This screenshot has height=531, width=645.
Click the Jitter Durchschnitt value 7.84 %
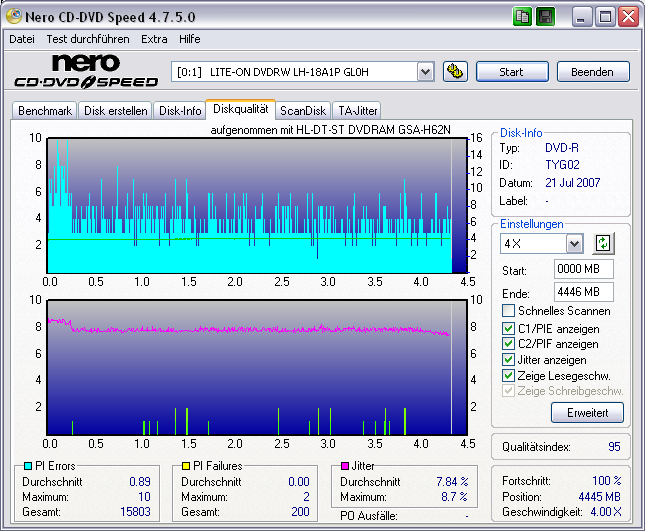[452, 482]
